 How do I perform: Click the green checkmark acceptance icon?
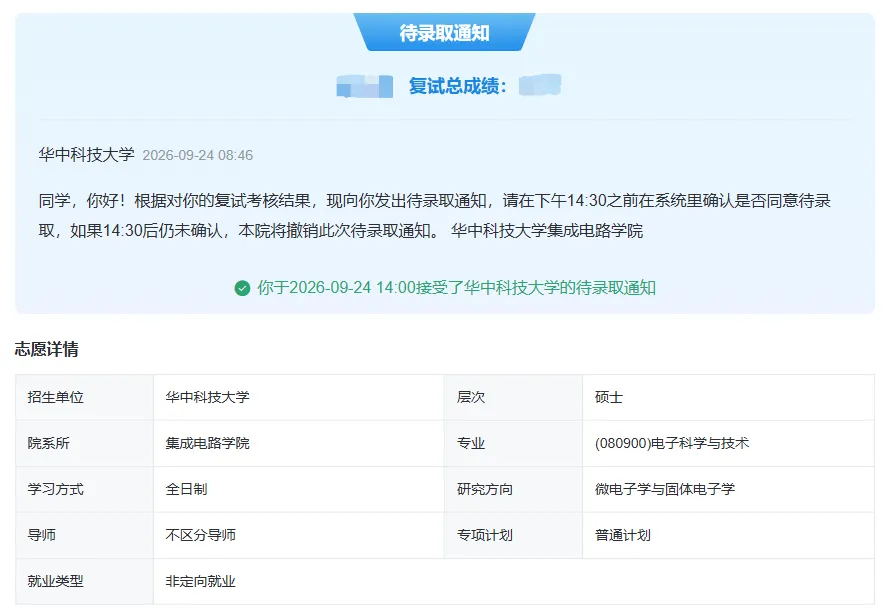[242, 288]
